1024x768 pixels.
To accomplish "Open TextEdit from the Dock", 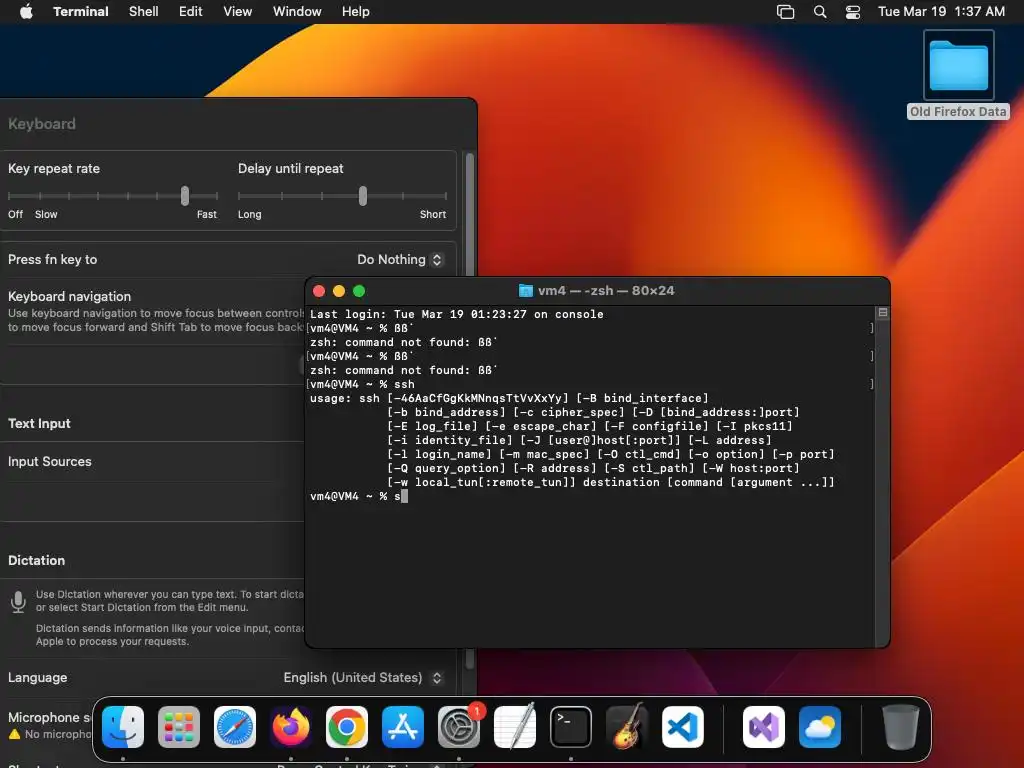I will [515, 727].
